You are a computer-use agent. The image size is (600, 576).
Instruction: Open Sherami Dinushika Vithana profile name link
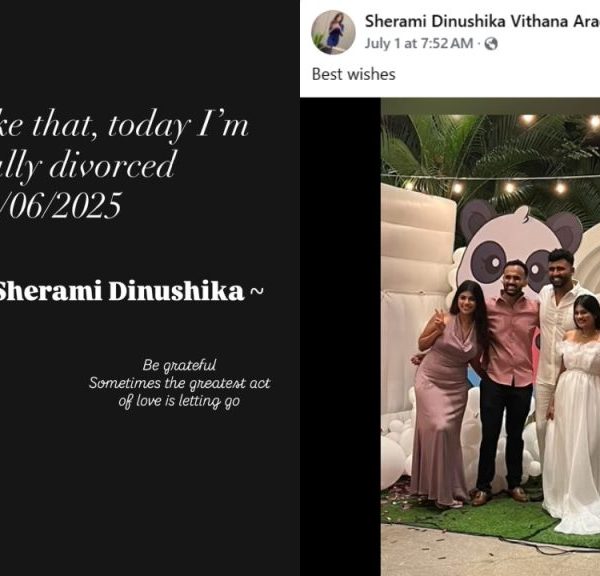482,21
